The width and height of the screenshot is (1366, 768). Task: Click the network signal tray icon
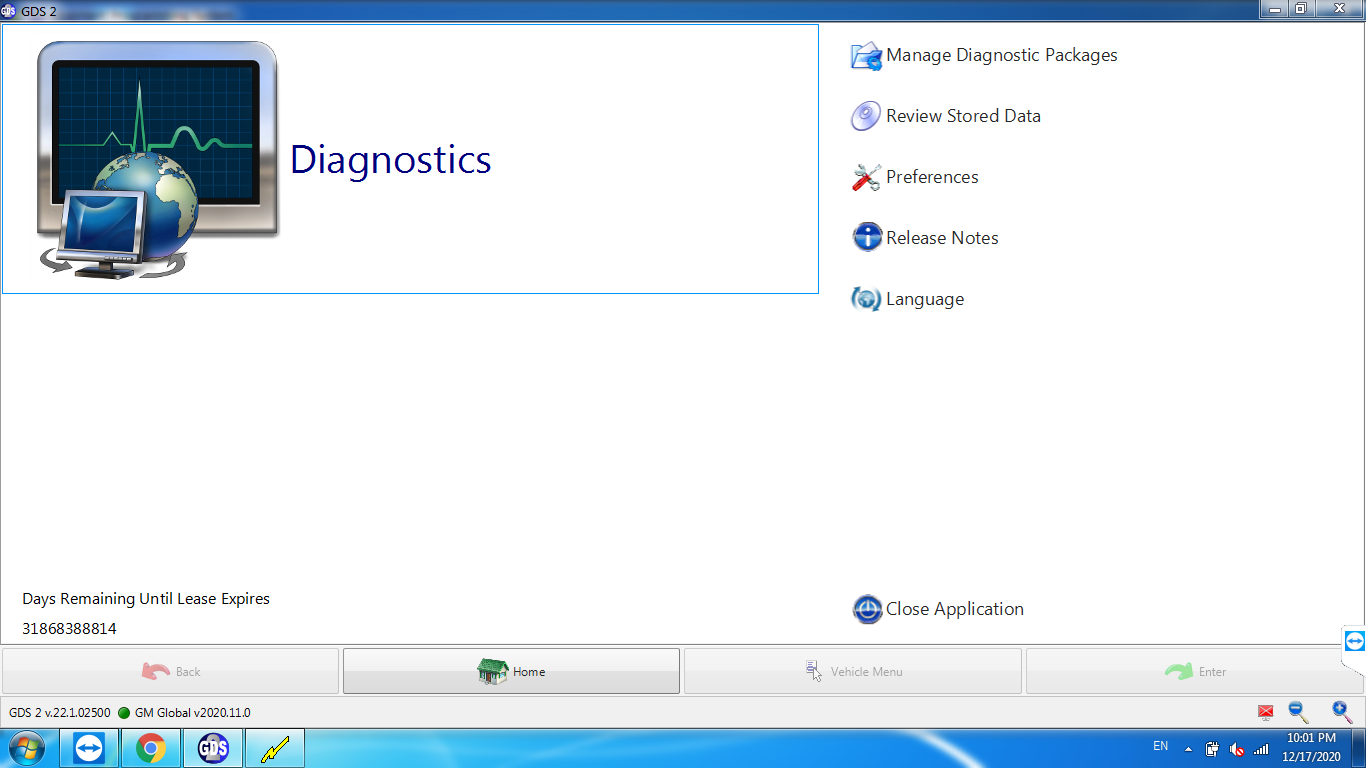tap(1261, 748)
